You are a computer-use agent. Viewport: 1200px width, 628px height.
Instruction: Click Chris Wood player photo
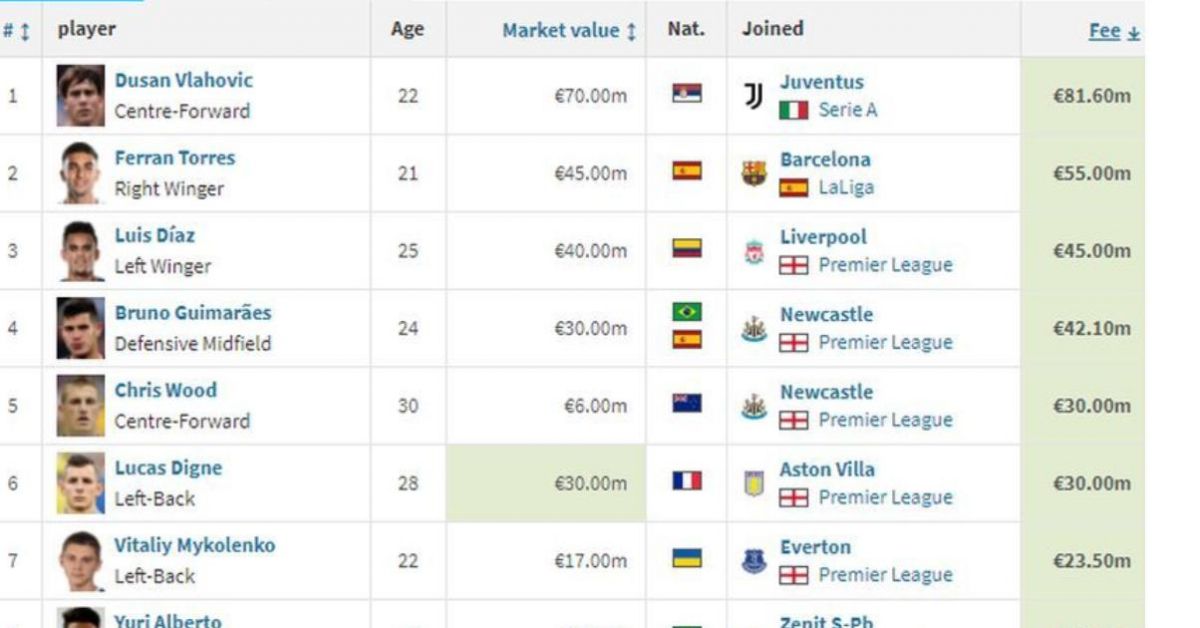coord(80,406)
